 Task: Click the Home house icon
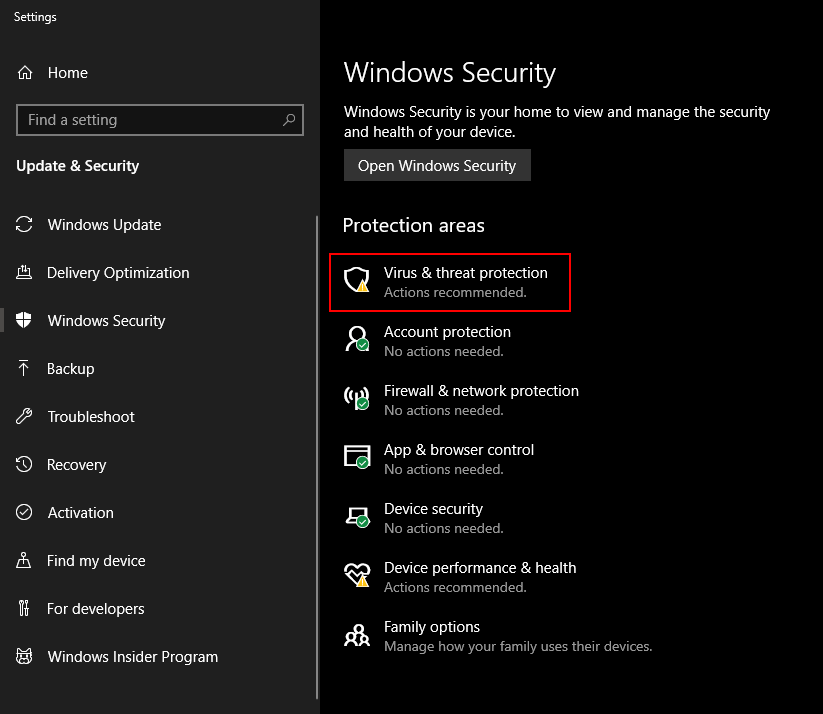pyautogui.click(x=25, y=72)
